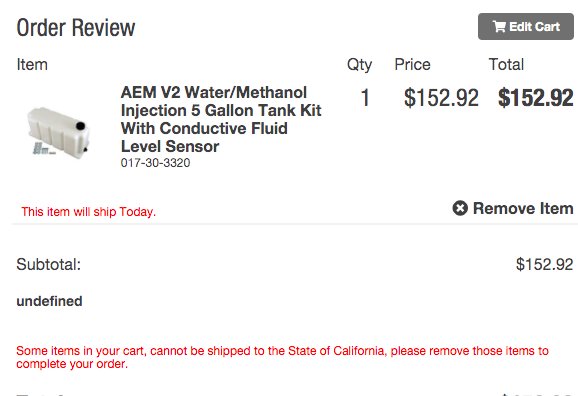Open the Edit Cart button label

535,27
